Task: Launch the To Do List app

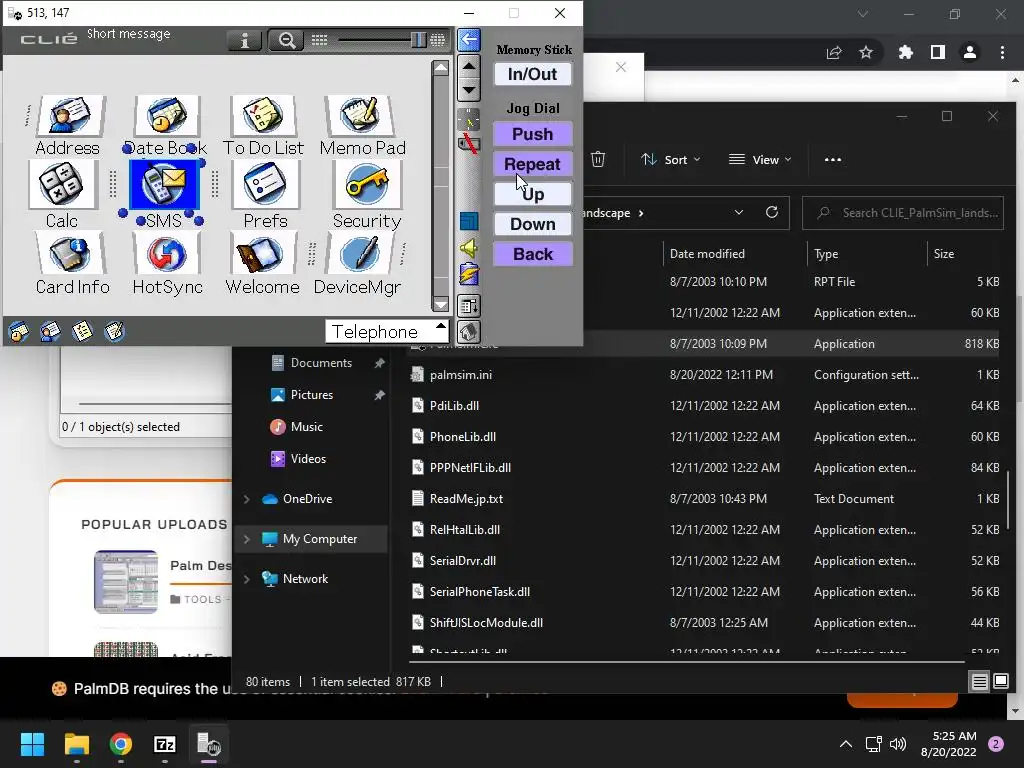Action: (x=263, y=126)
